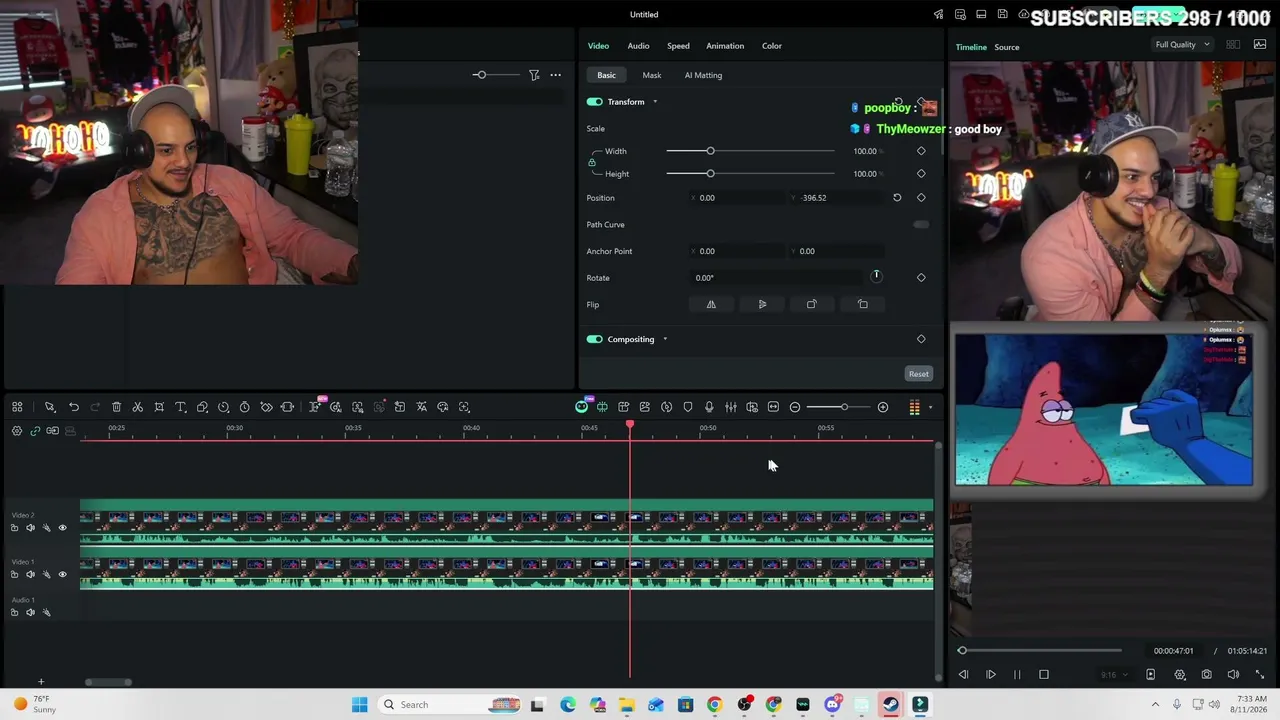Edit the Position Y value field
The image size is (1280, 720).
click(836, 198)
